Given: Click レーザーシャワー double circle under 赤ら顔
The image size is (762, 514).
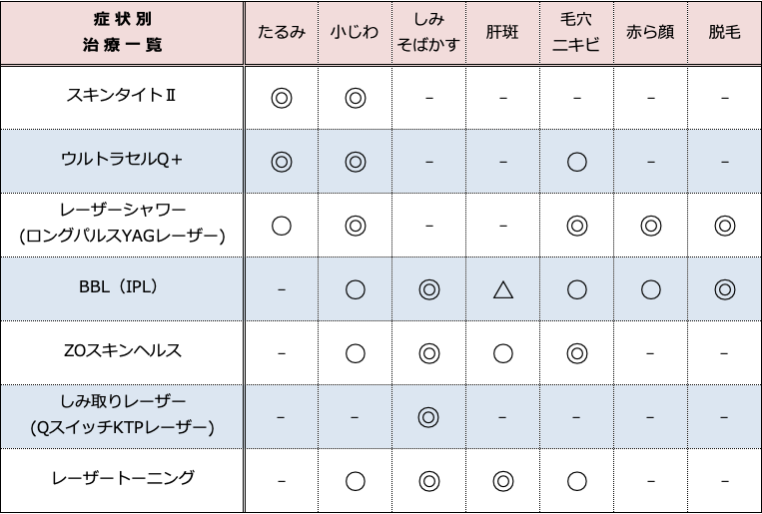Looking at the screenshot, I should (651, 225).
